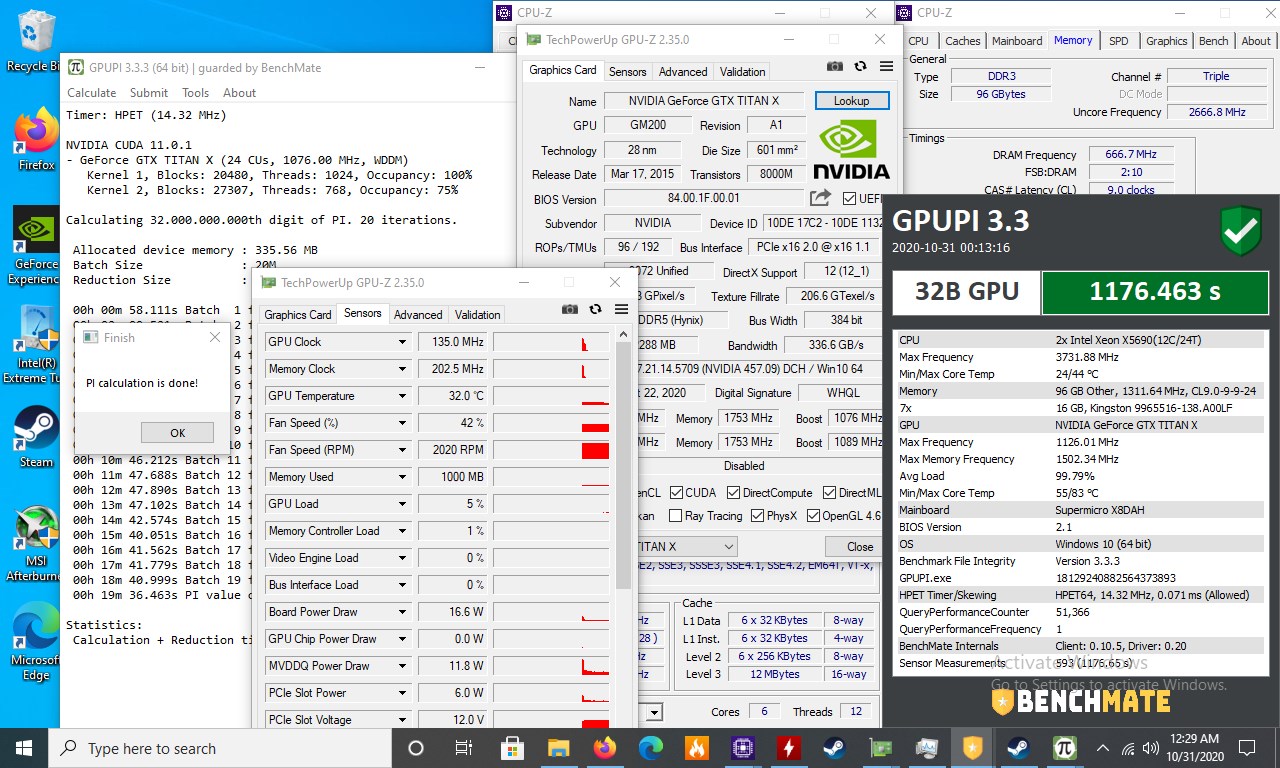The width and height of the screenshot is (1280, 768).
Task: Toggle the UEFI checkbox in GPU-Z
Action: (850, 198)
